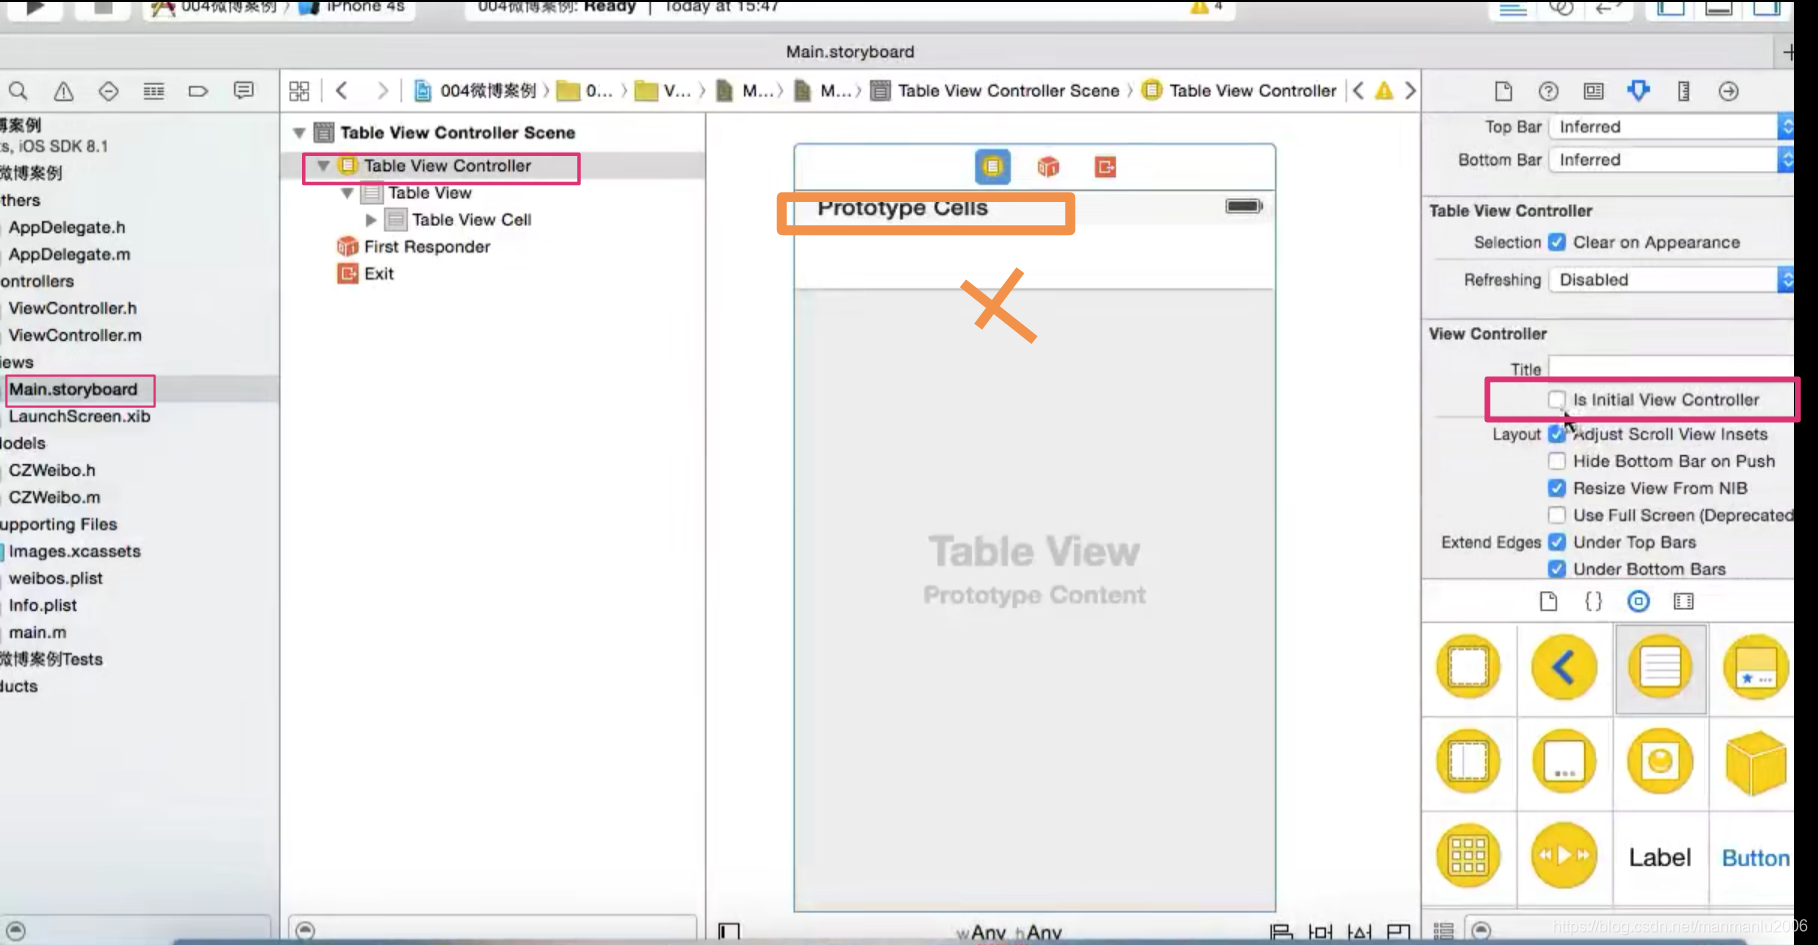Image resolution: width=1818 pixels, height=945 pixels.
Task: Click the yellow view controller icon in scene dock
Action: [993, 166]
